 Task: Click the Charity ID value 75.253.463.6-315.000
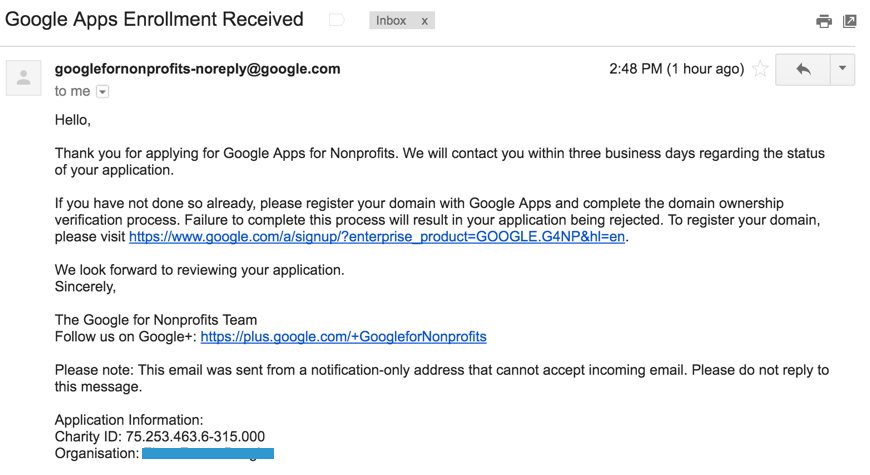click(x=195, y=437)
